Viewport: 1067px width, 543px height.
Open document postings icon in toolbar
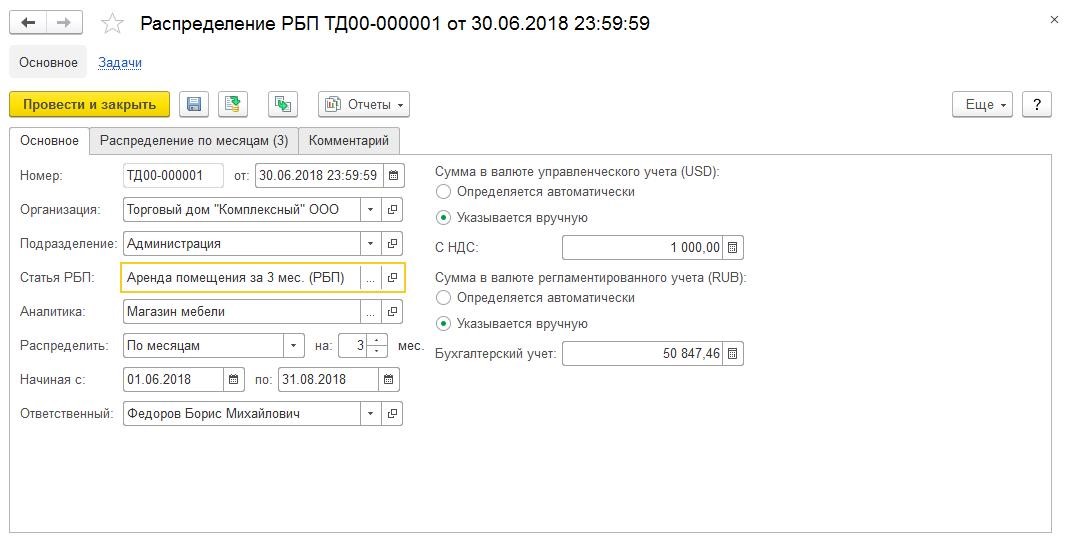[282, 104]
